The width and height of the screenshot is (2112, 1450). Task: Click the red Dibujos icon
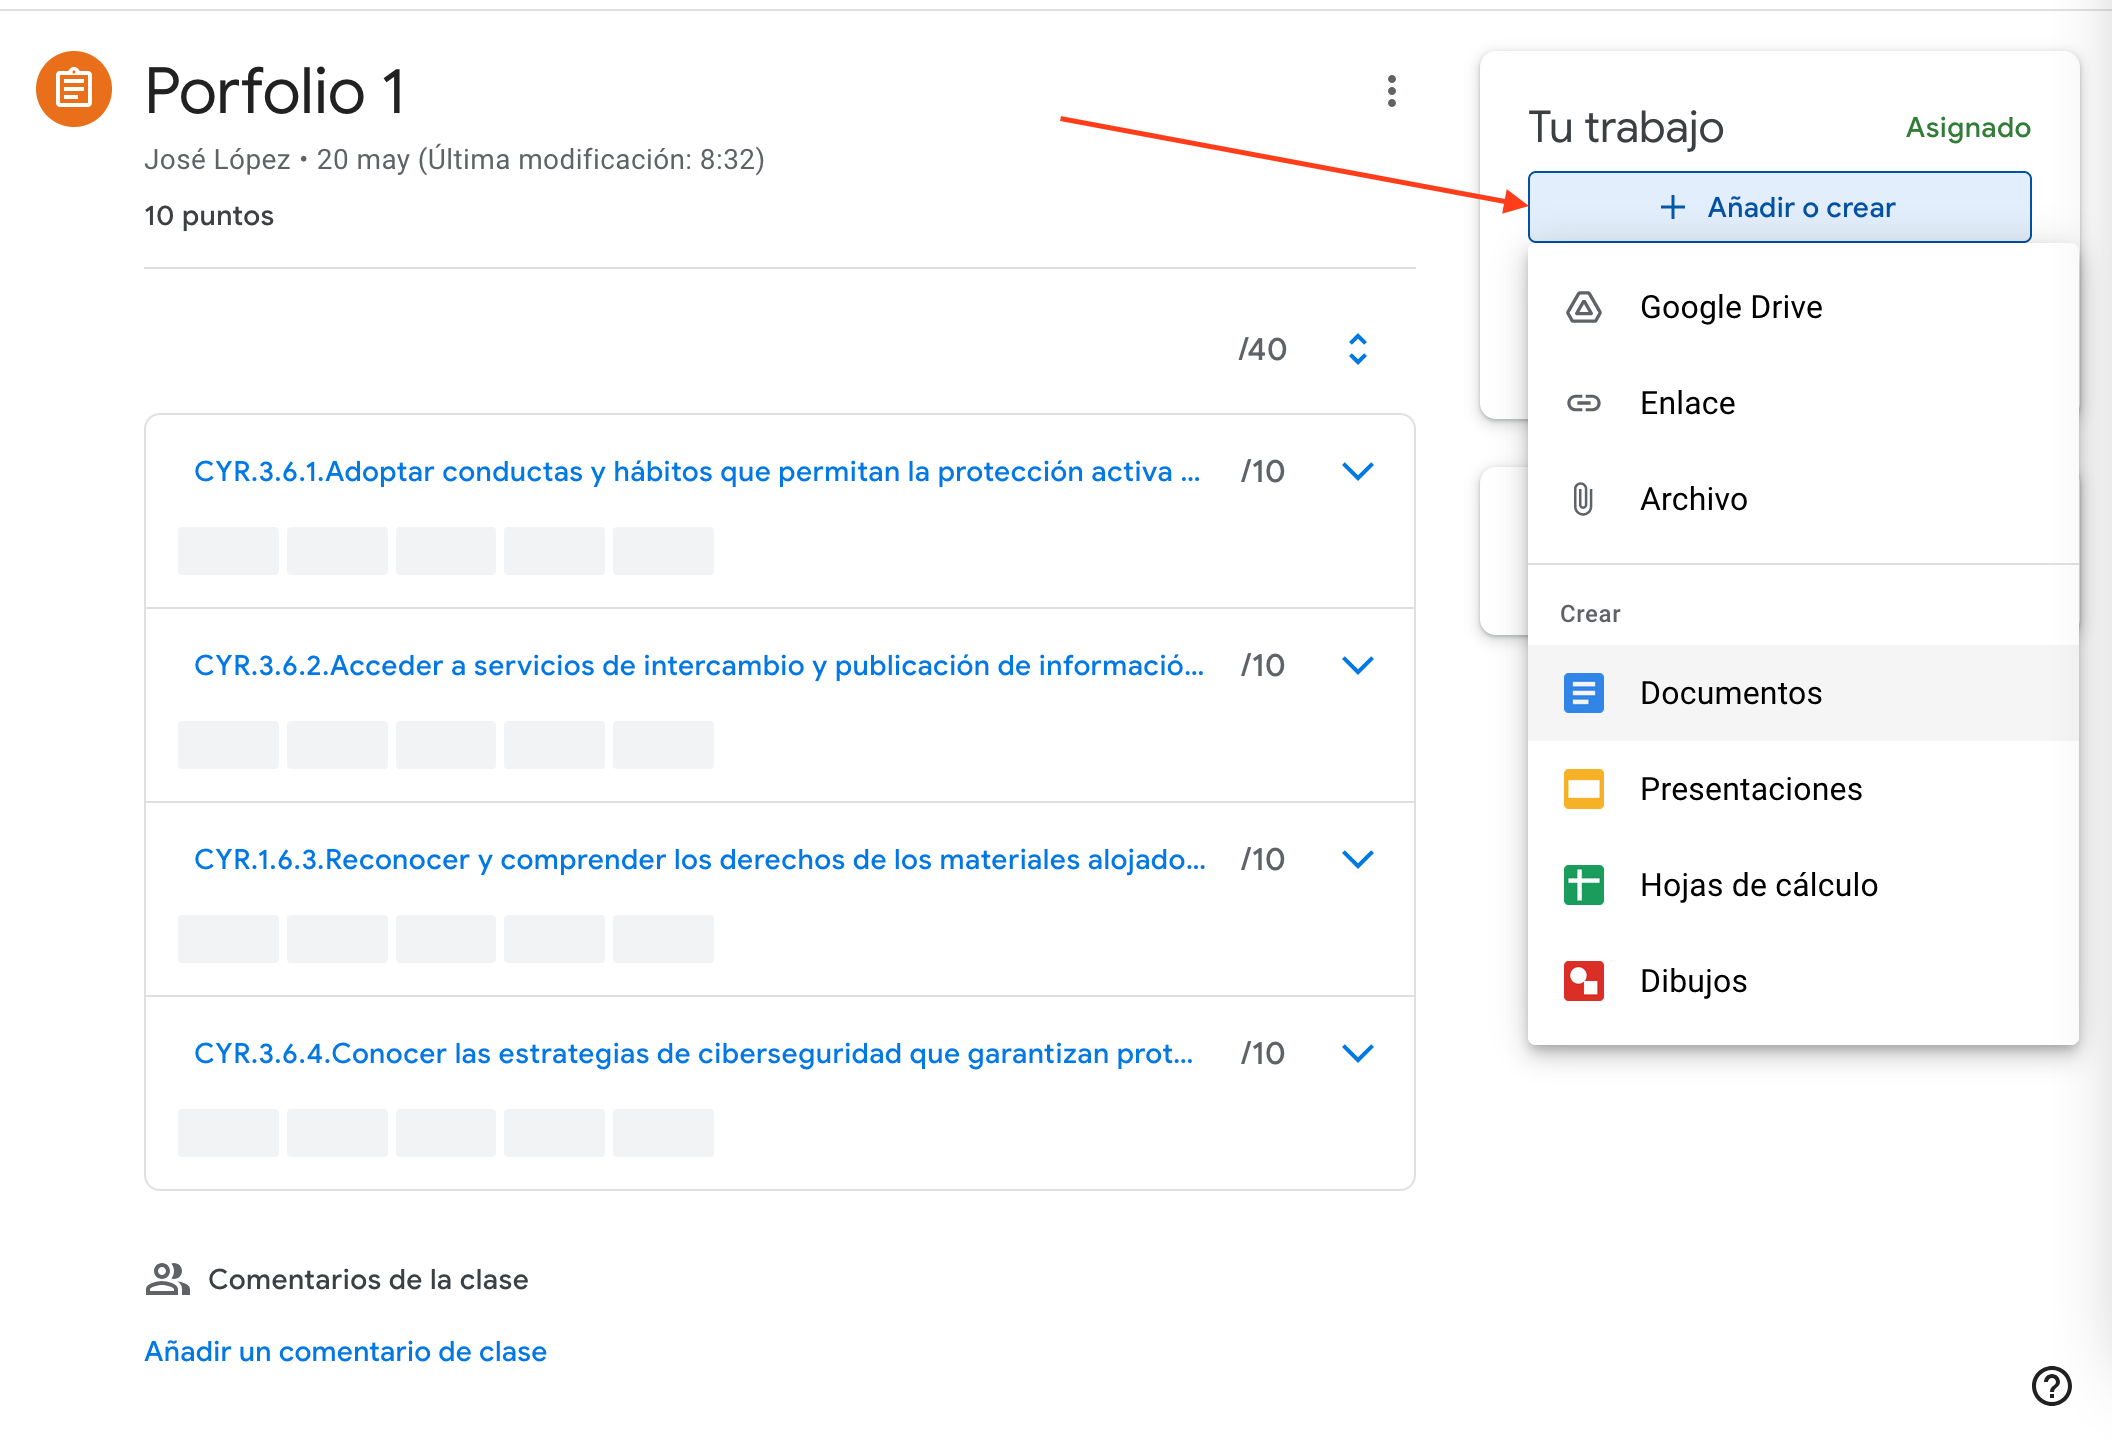1583,981
